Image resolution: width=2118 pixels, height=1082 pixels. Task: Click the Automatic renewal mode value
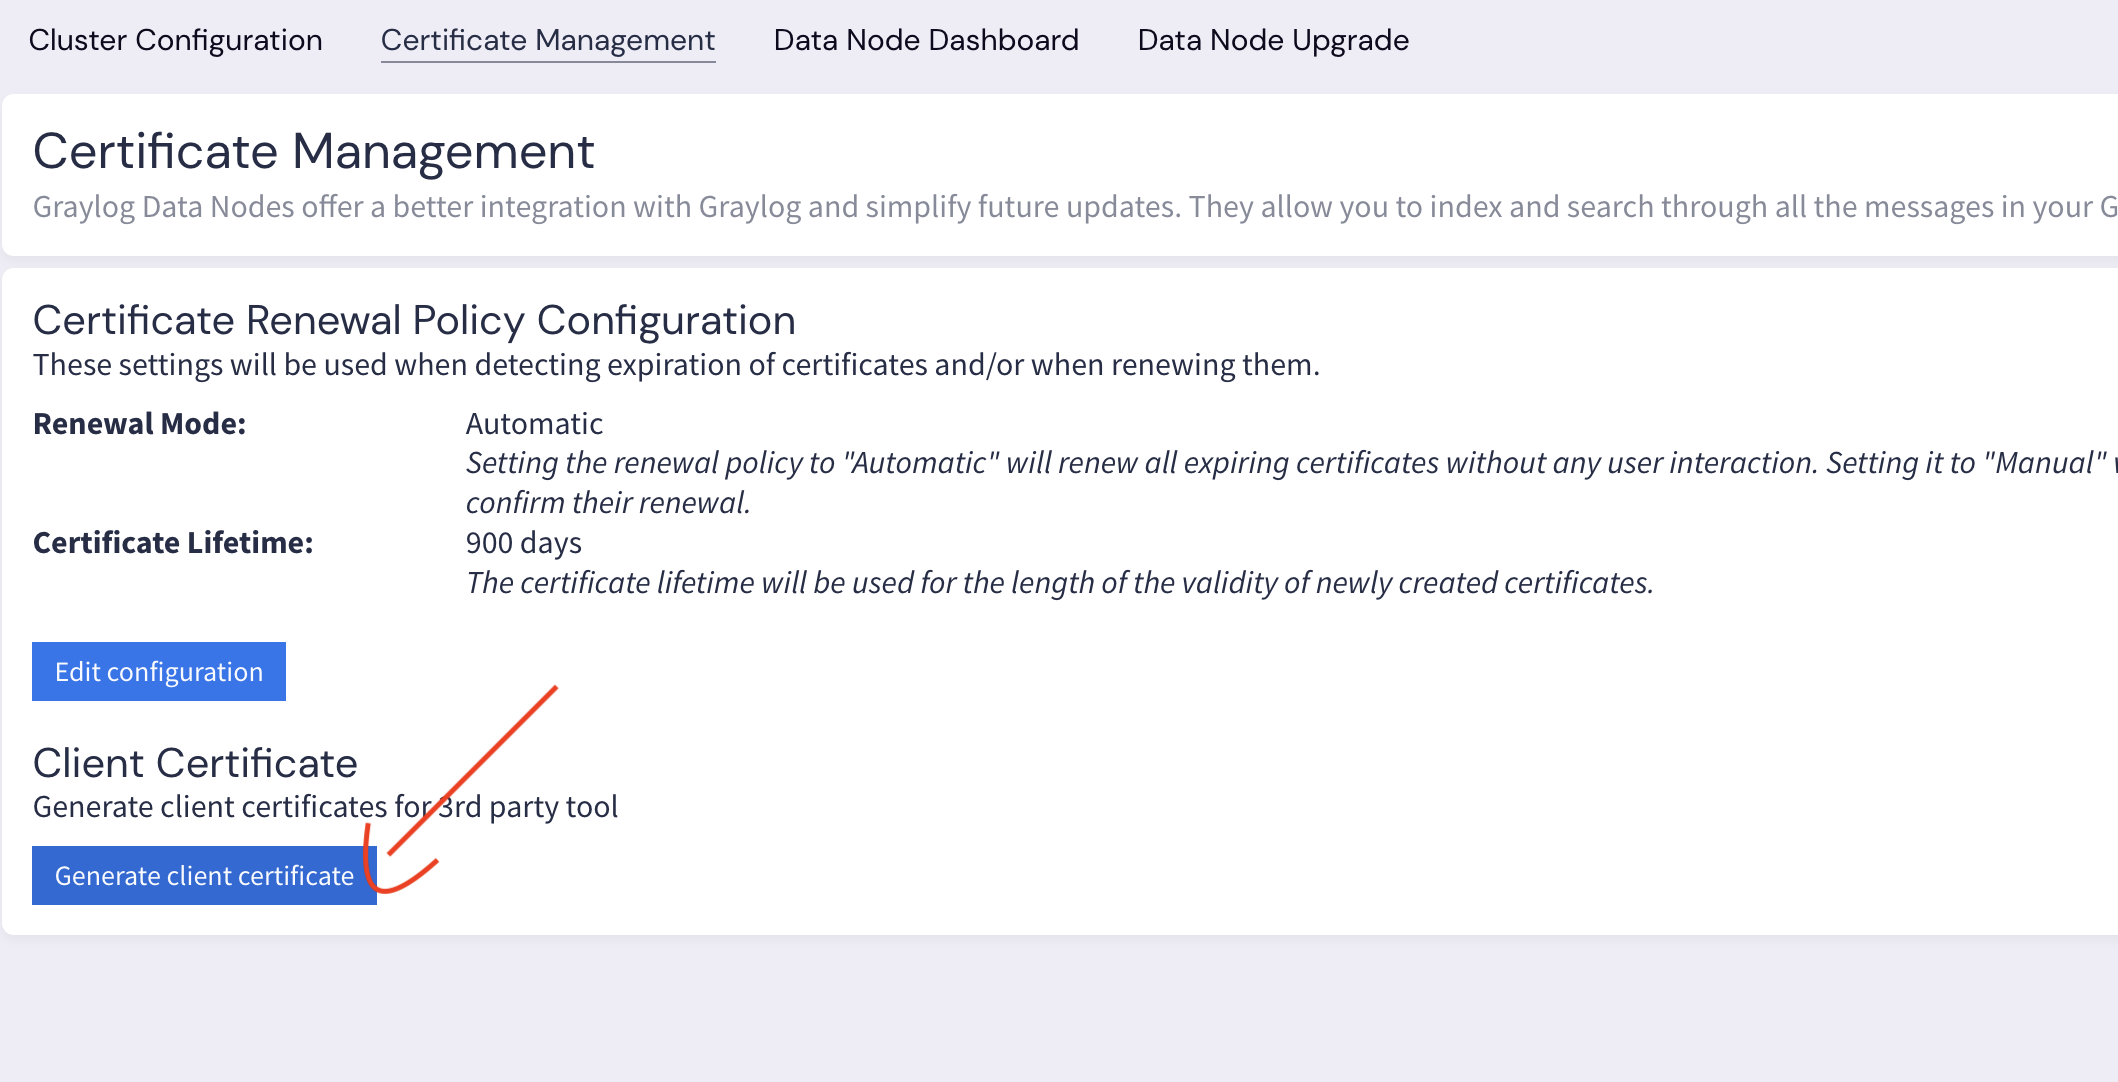[x=534, y=424]
